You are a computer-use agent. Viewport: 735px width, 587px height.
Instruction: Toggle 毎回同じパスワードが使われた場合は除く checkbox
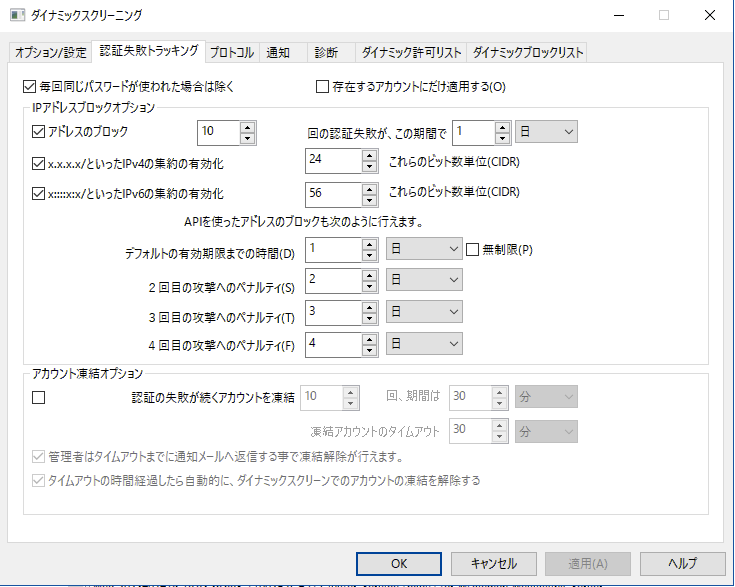click(x=28, y=86)
